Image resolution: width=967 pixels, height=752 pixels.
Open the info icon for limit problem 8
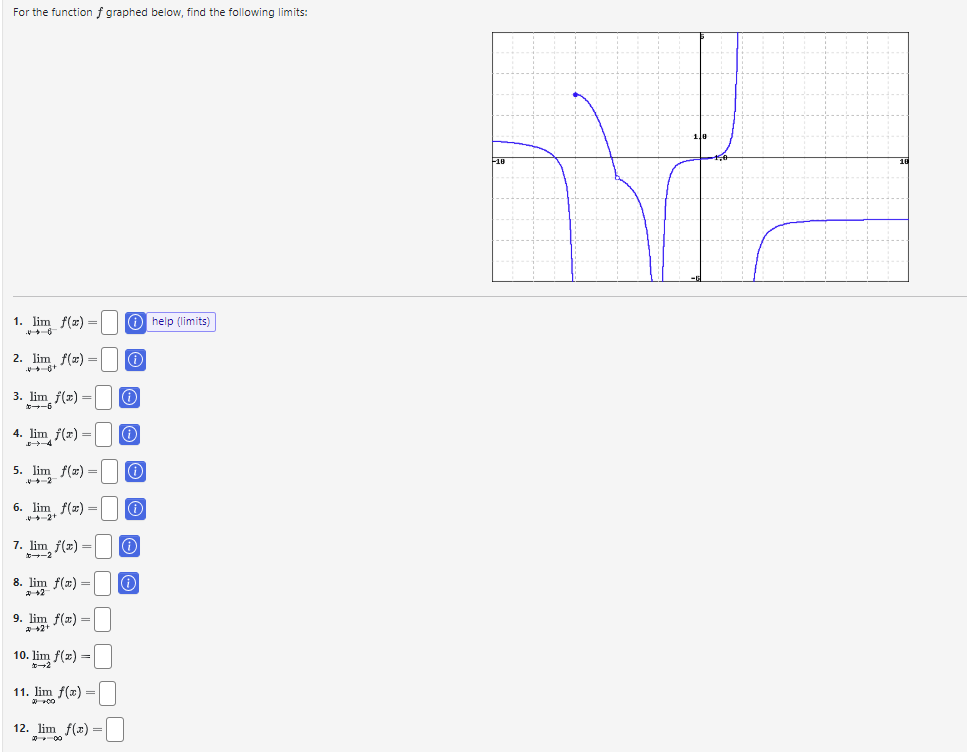point(128,583)
